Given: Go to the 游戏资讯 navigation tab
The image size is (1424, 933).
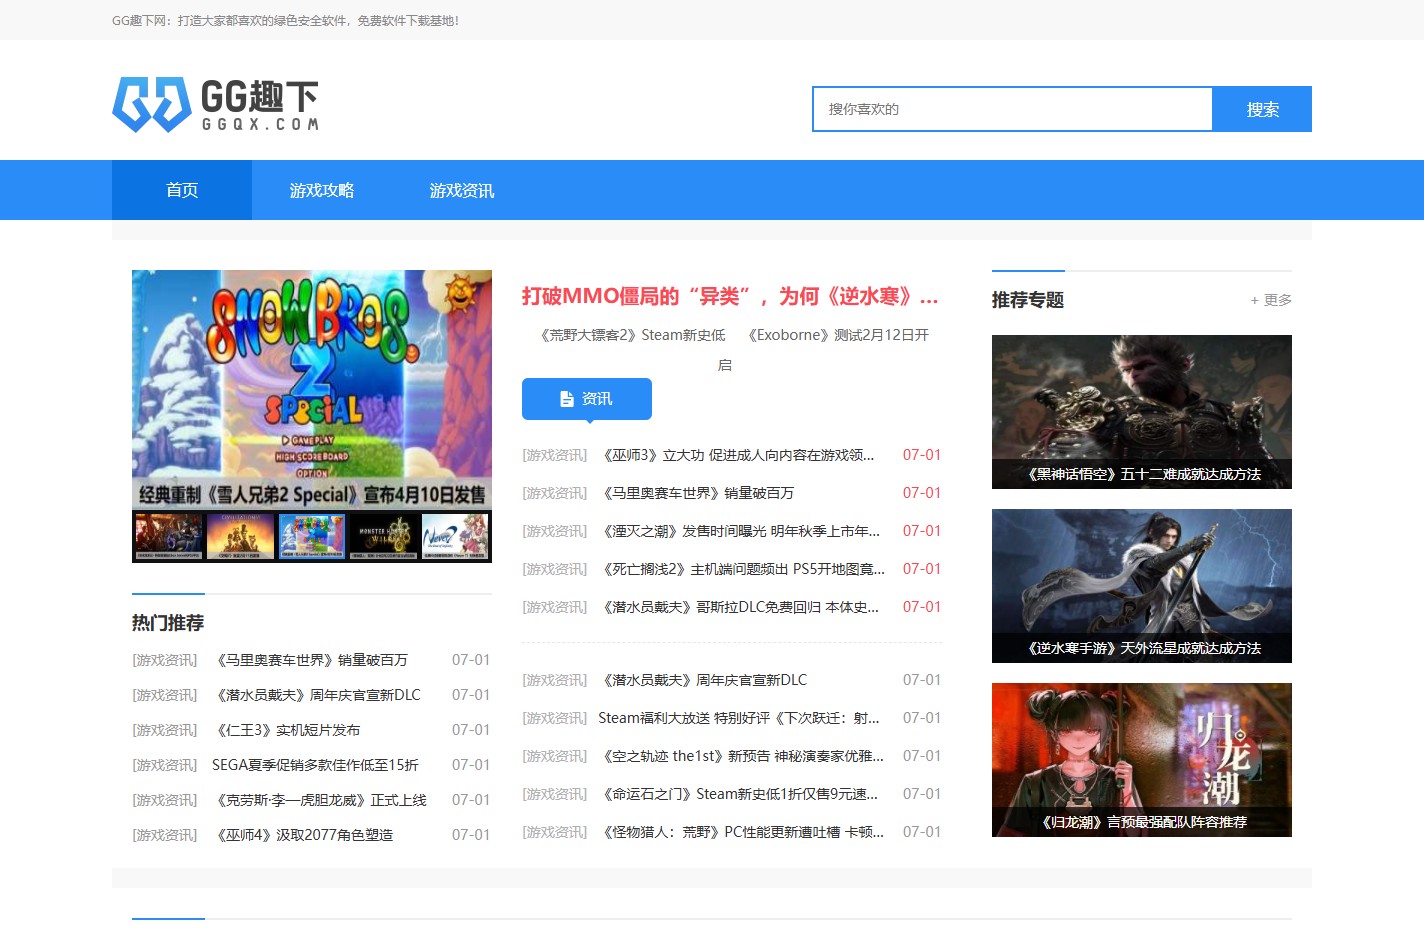Looking at the screenshot, I should click(x=462, y=190).
